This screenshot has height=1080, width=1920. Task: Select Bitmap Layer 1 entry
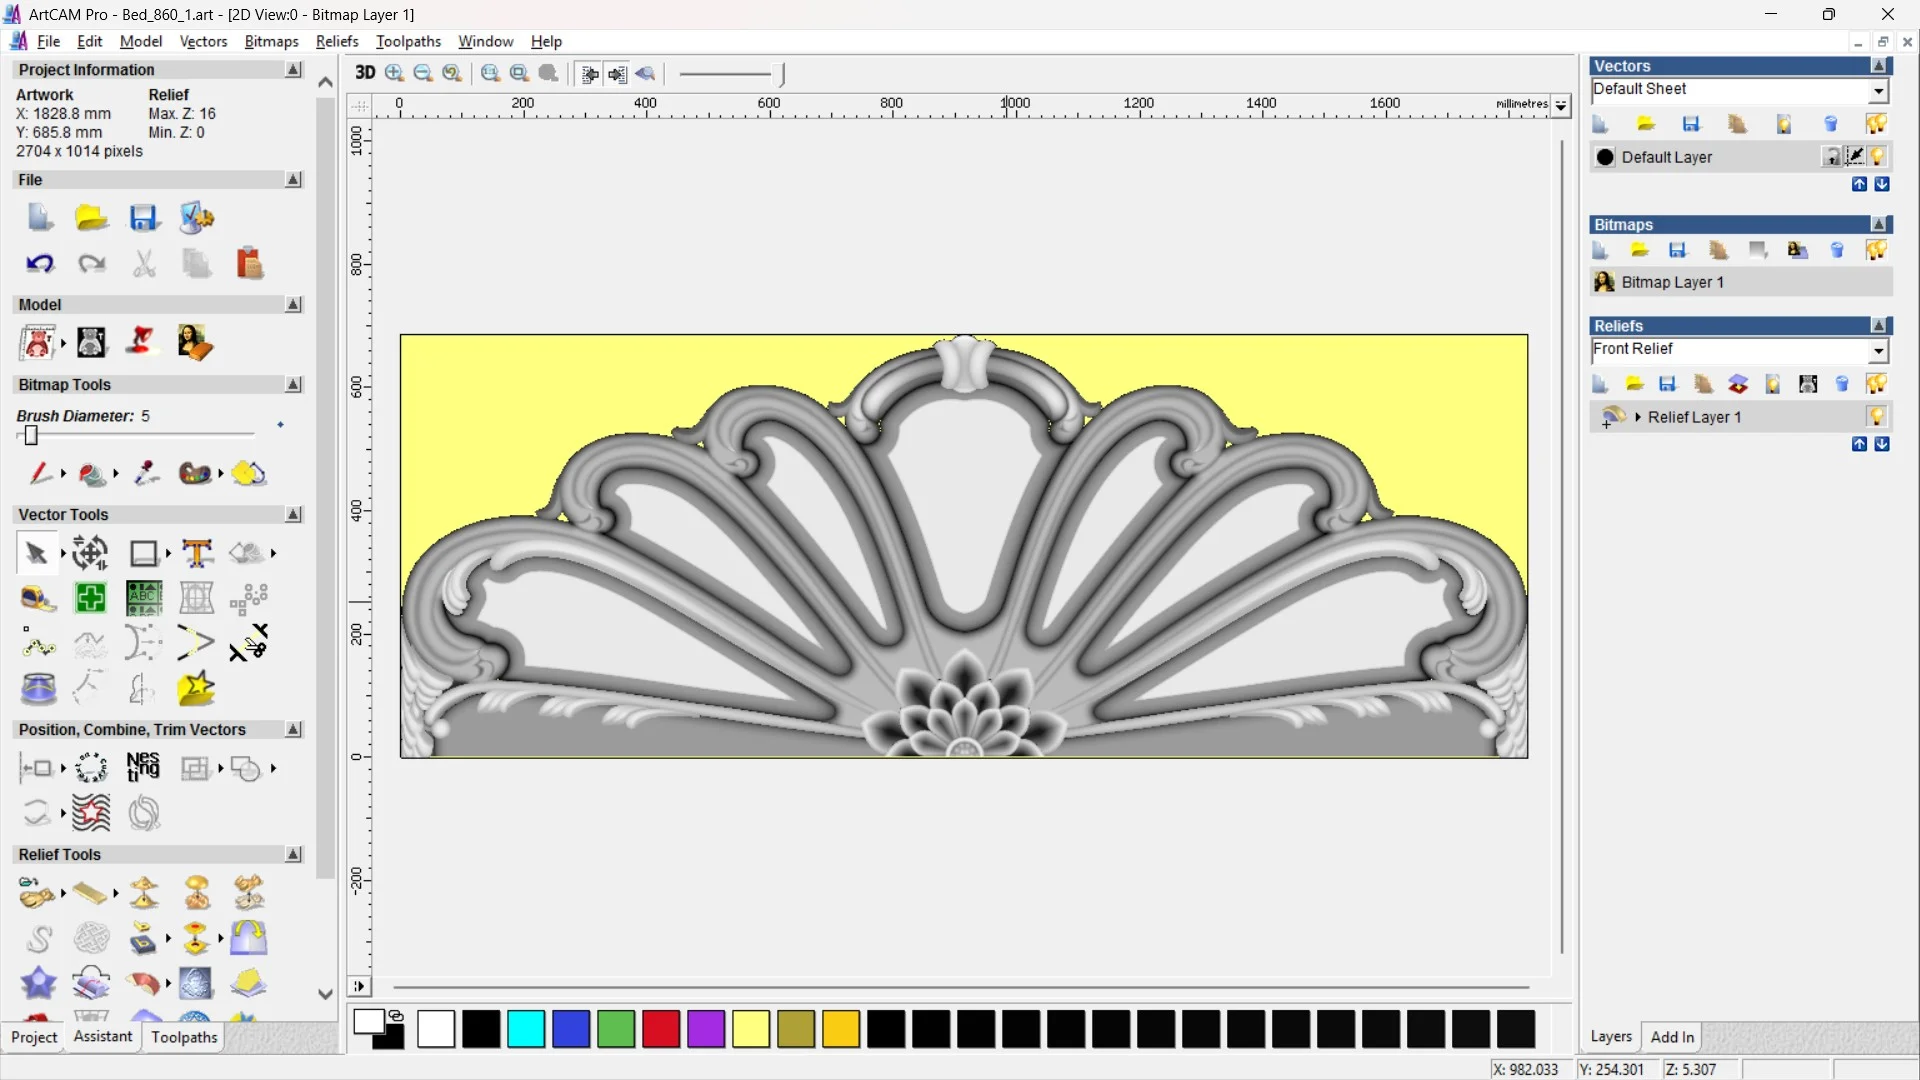1672,282
